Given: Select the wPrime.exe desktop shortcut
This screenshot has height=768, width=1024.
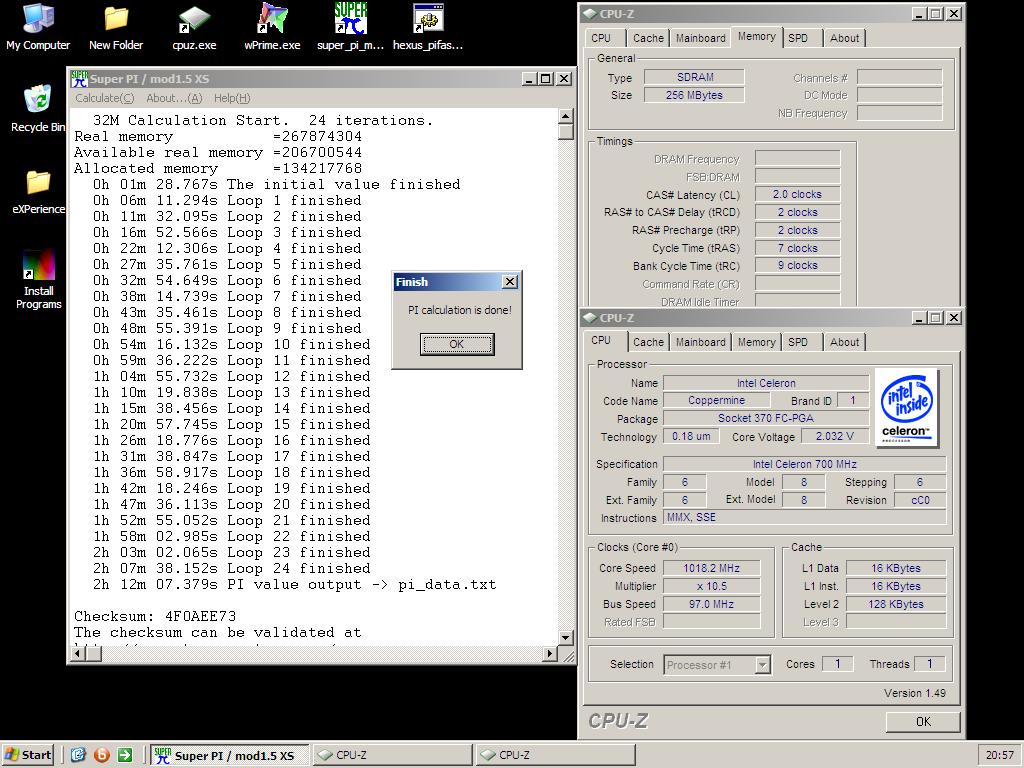Looking at the screenshot, I should point(272,27).
